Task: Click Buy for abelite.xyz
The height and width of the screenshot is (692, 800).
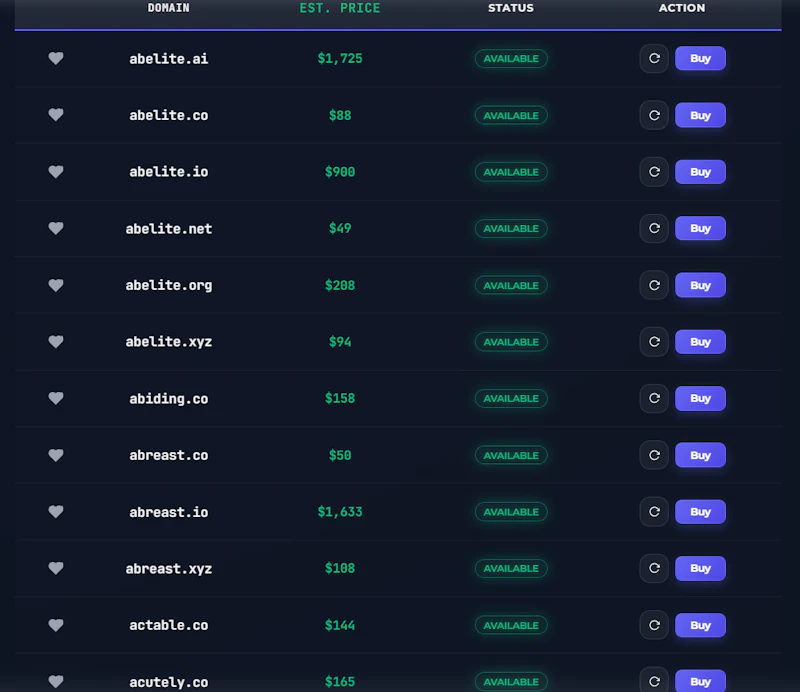Action: [x=700, y=341]
